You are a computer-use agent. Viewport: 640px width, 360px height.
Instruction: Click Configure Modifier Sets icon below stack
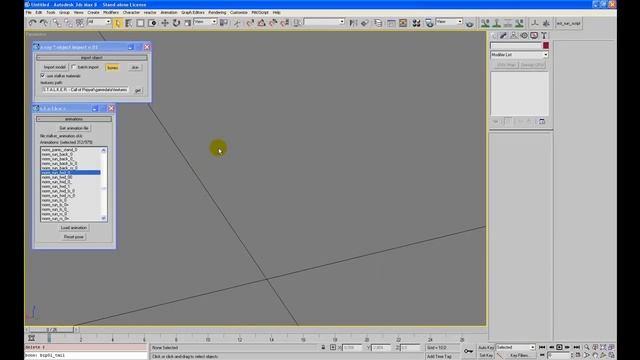click(542, 121)
